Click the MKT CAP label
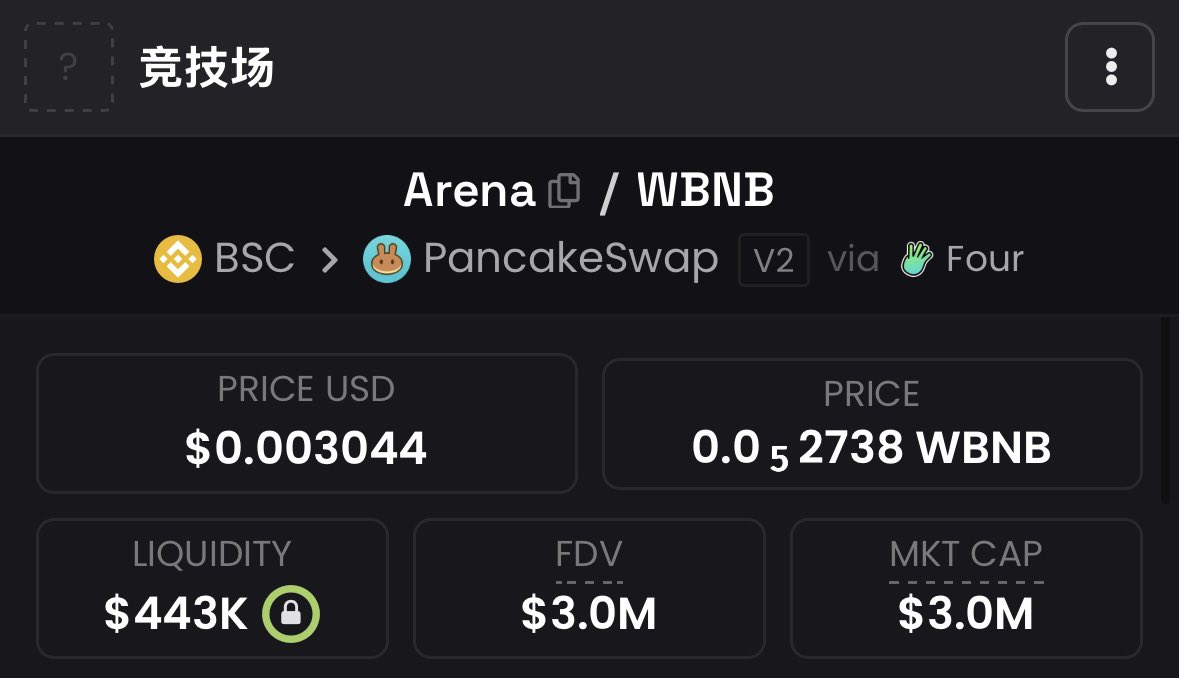Screen dimensions: 1179x678 tap(966, 555)
